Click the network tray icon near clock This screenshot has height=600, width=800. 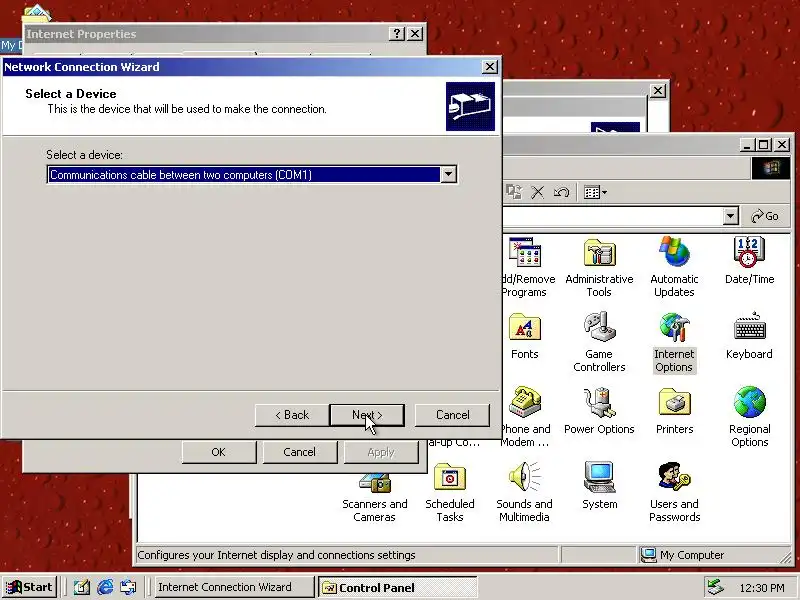tap(715, 587)
